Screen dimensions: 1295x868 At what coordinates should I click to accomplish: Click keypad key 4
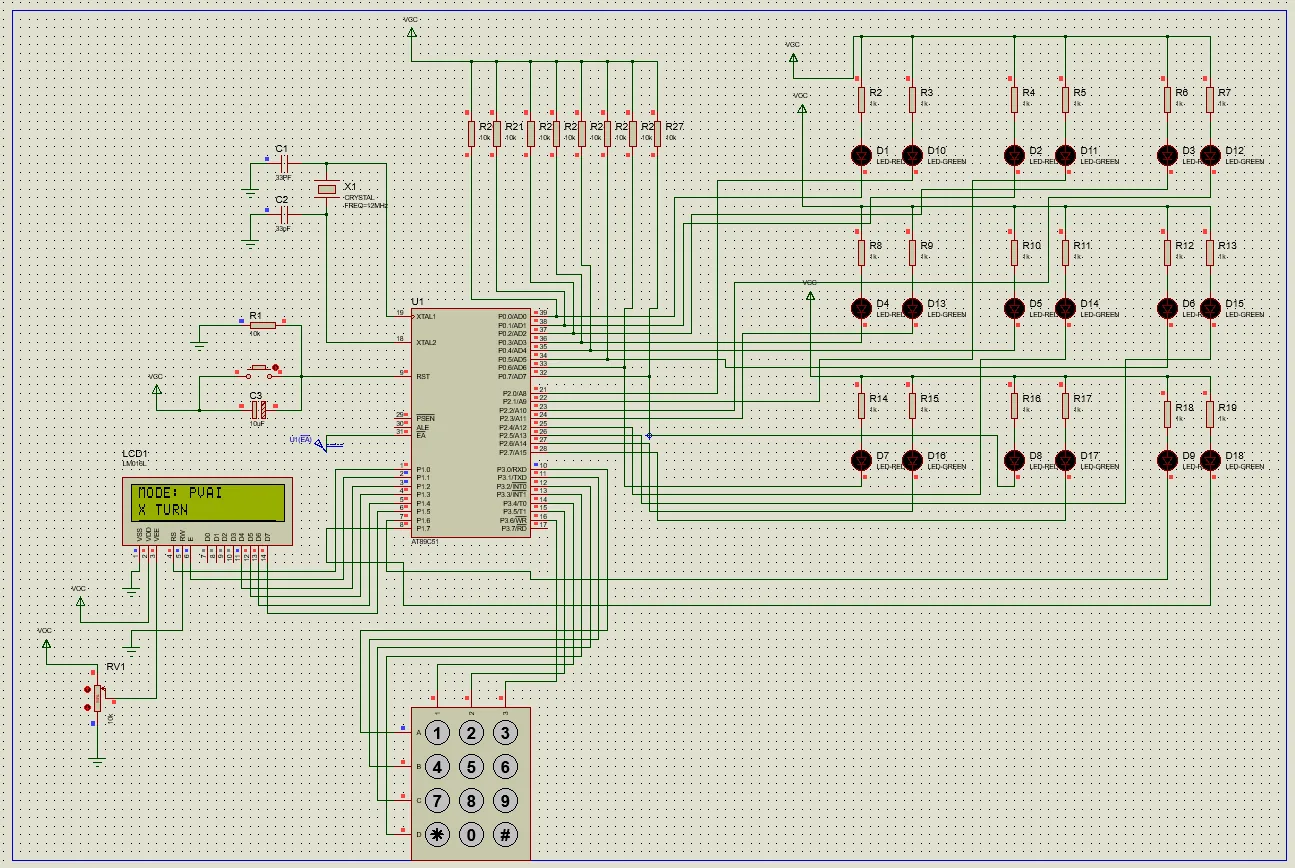(437, 767)
